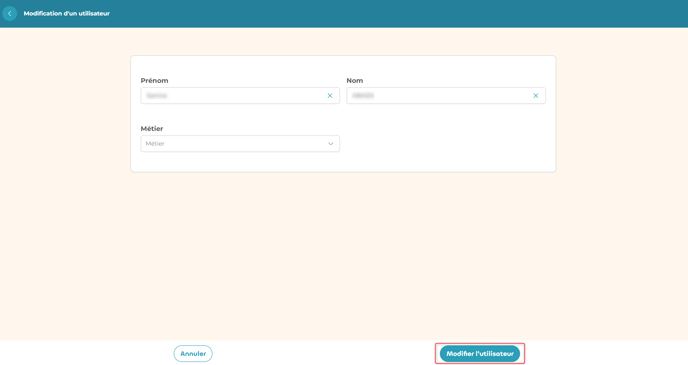Click the bold Métier label above dropdown
The height and width of the screenshot is (365, 688).
pos(152,129)
